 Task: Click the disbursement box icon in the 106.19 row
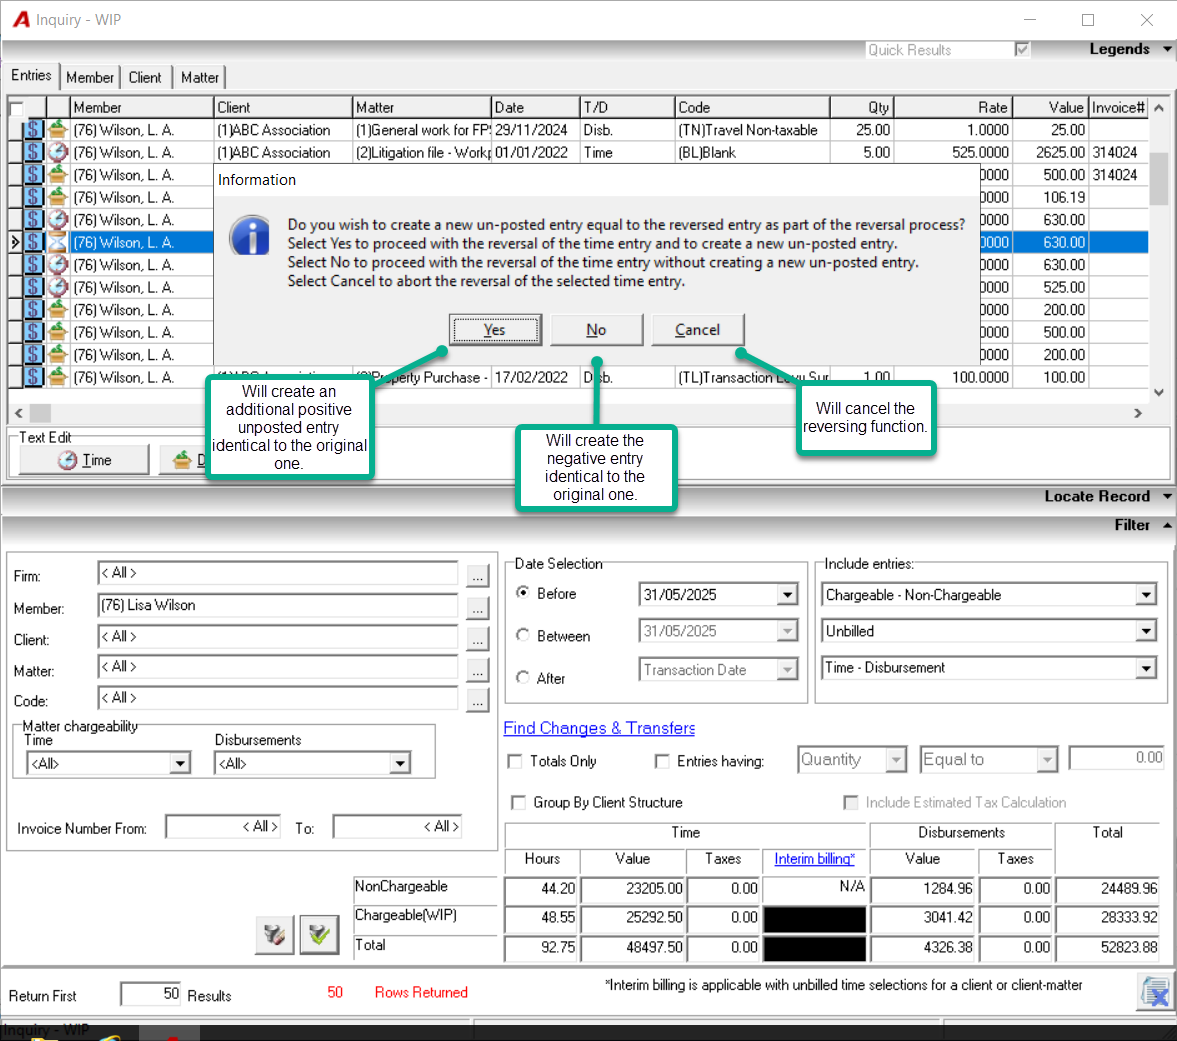58,197
